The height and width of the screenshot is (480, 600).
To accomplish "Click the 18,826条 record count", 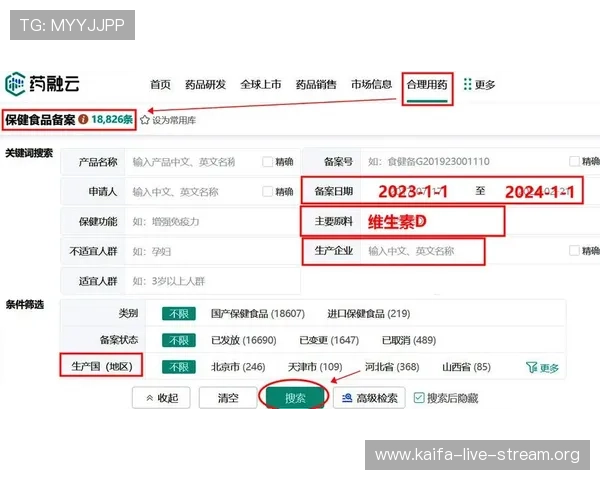I will (112, 119).
